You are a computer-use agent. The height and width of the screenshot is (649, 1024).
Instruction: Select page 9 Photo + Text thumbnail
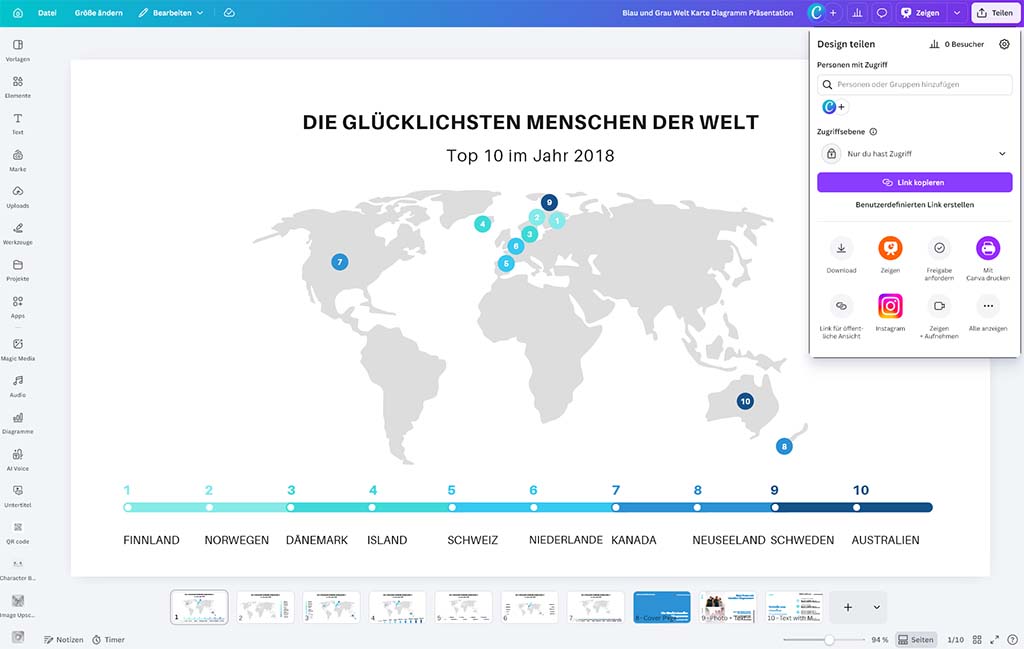[x=728, y=607]
